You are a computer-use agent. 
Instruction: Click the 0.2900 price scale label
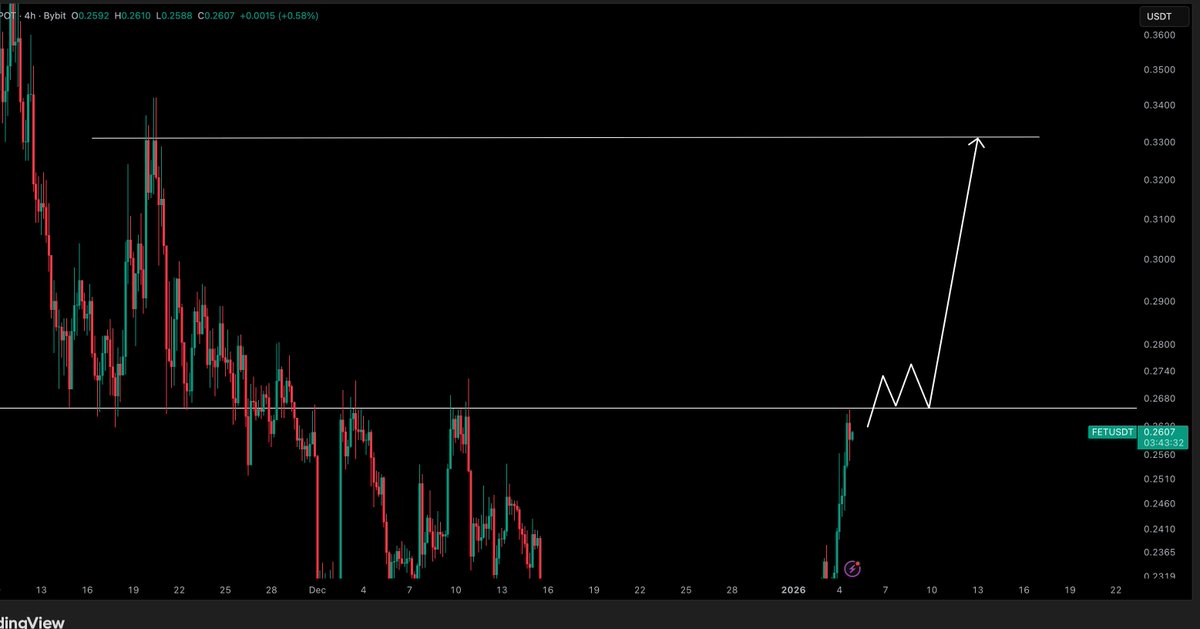[x=1159, y=301]
